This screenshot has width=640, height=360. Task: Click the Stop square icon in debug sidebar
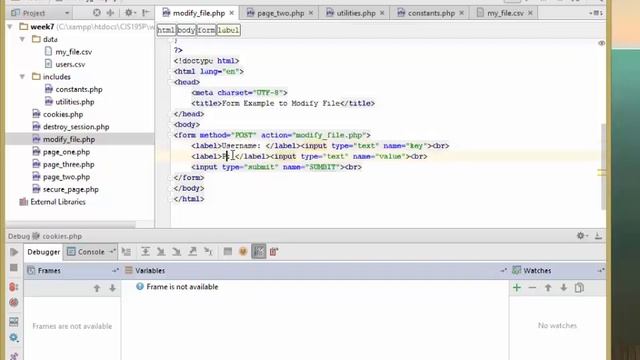click(13, 268)
